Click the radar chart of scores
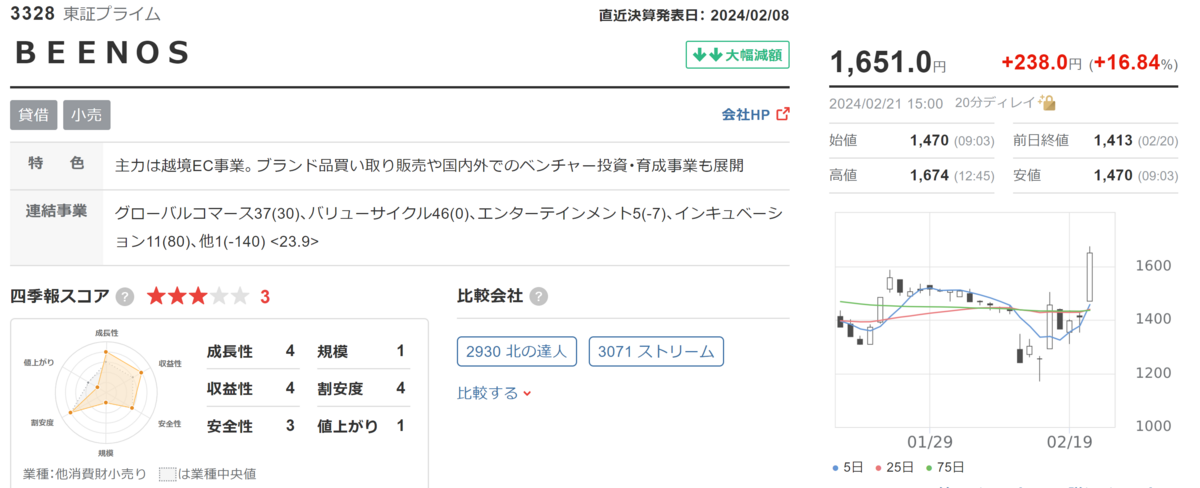1200x488 pixels. (x=105, y=393)
